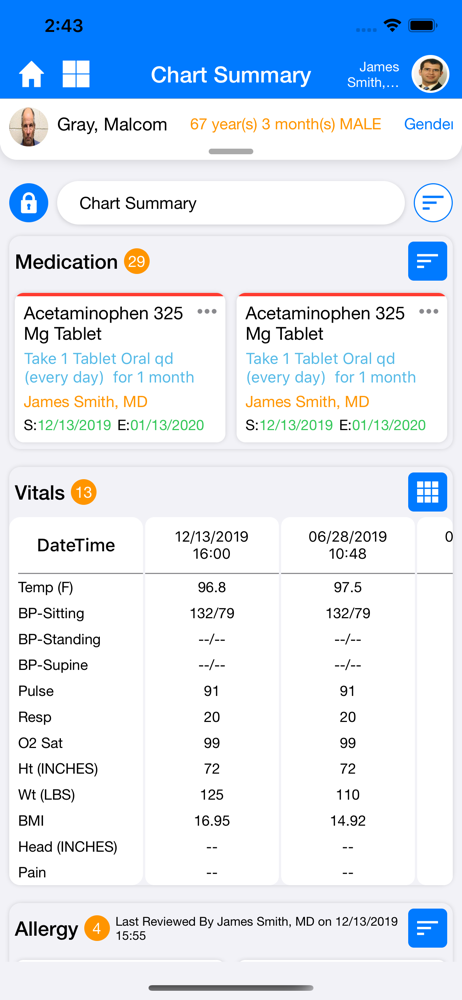Open the Allergy section list icon
Screen dimensions: 462x1000
point(428,928)
